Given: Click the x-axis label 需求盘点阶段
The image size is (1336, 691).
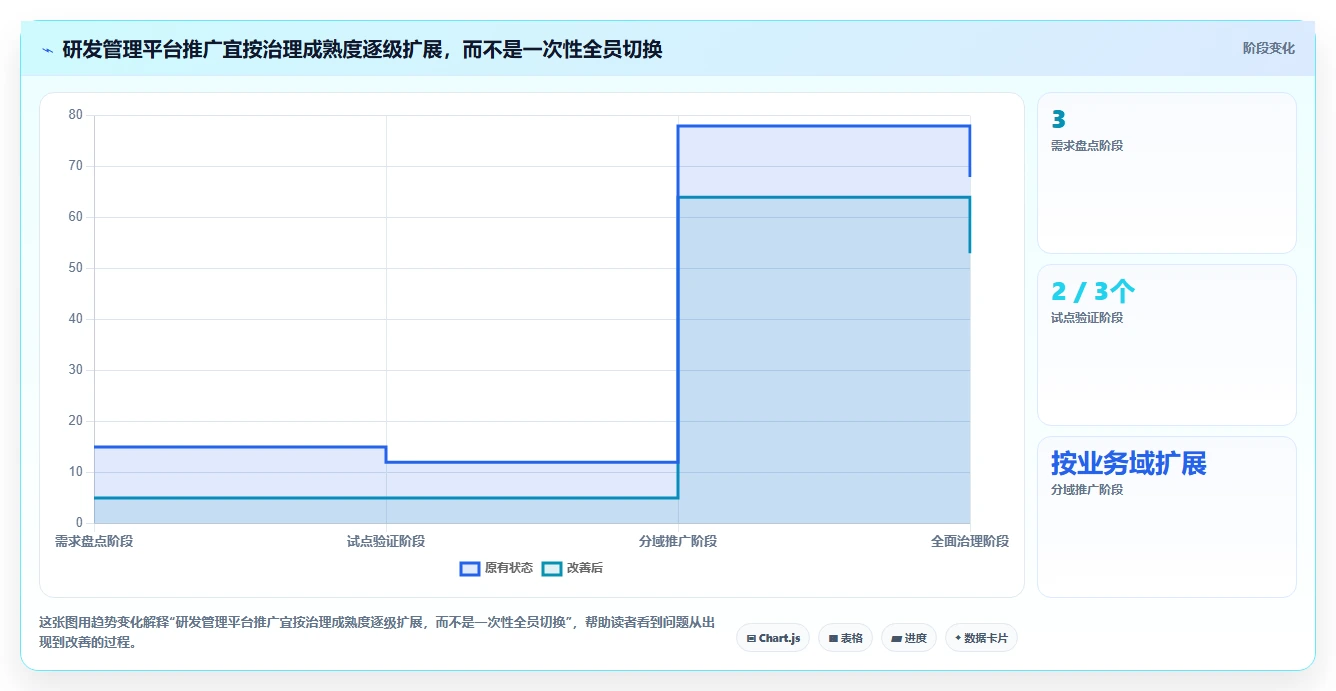Looking at the screenshot, I should point(94,541).
